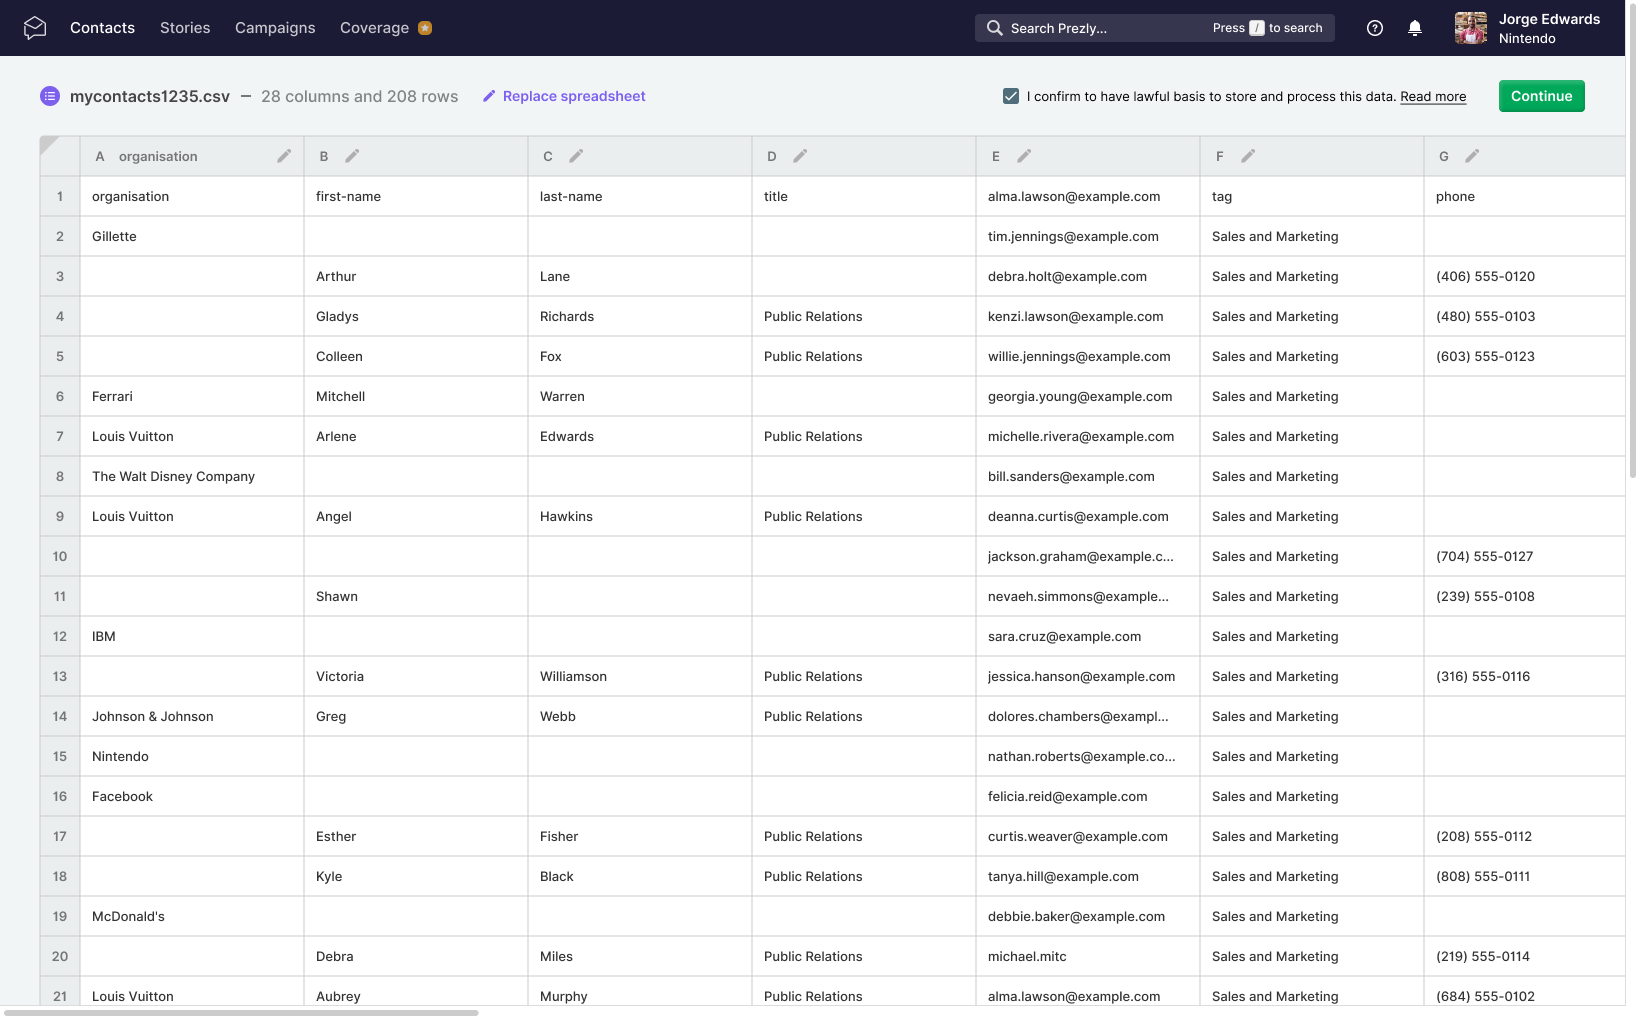Open the Campaigns menu

[x=275, y=28]
